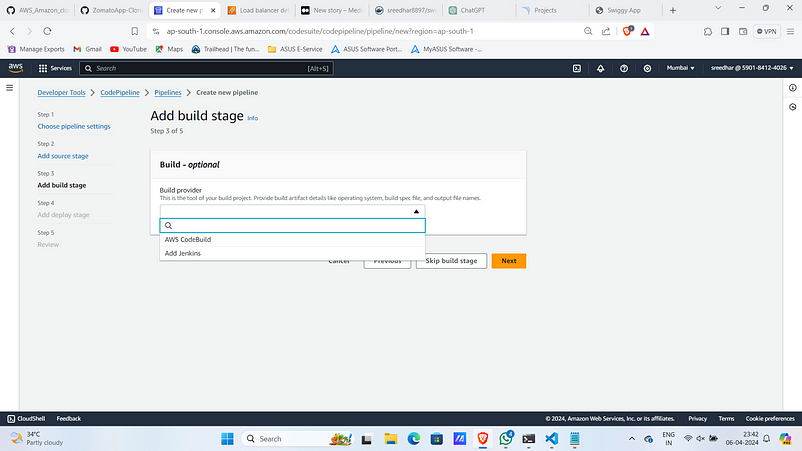This screenshot has height=451, width=802.
Task: Open the Brave browser taskbar icon
Action: pos(482,439)
